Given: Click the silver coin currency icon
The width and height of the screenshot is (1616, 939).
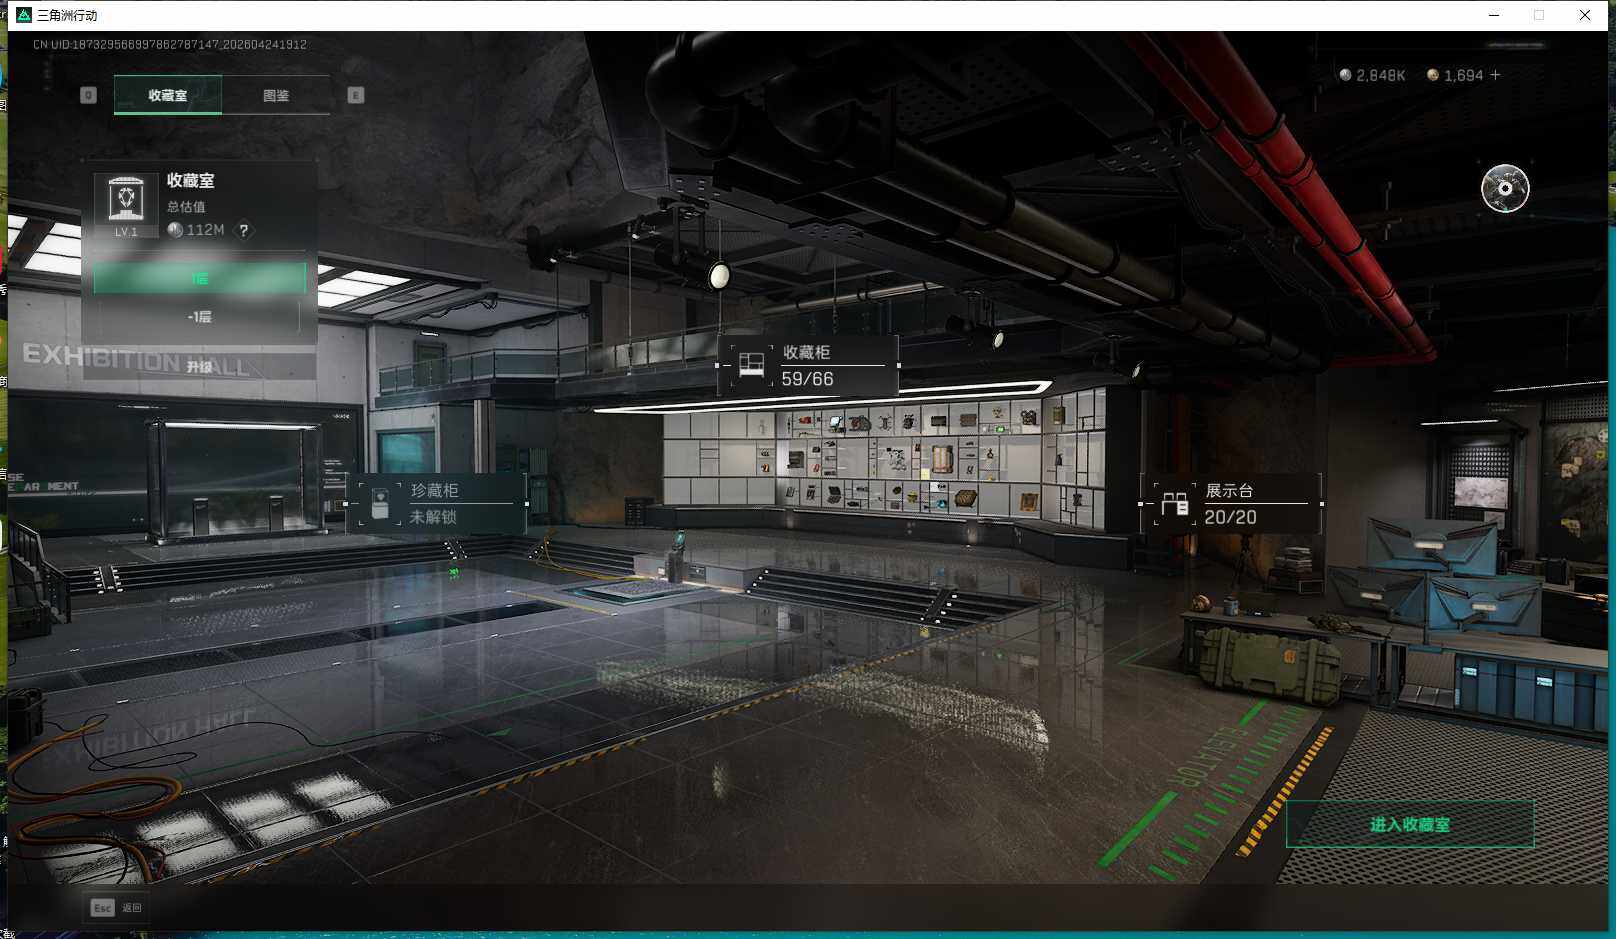Looking at the screenshot, I should [1345, 75].
